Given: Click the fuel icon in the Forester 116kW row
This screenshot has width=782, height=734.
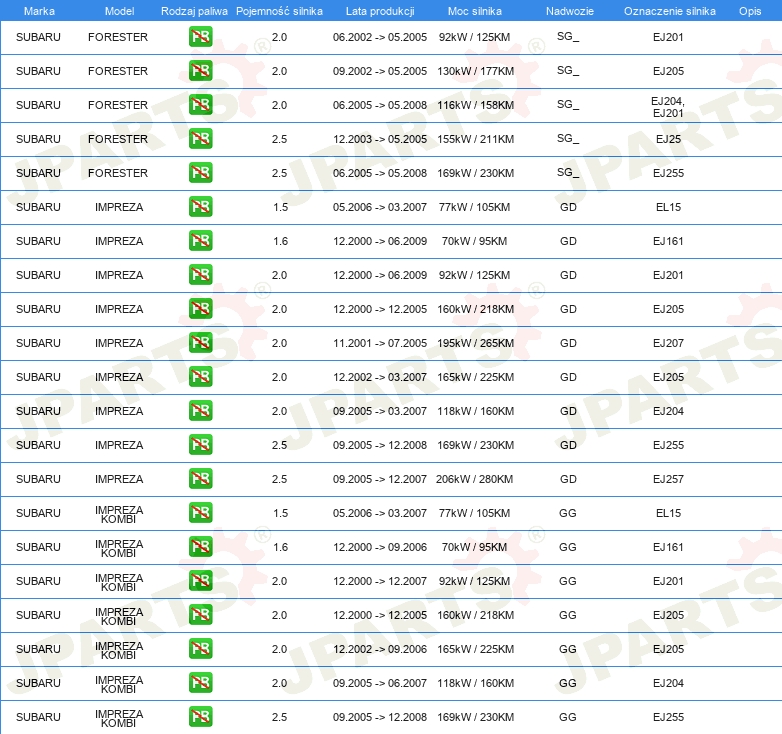Looking at the screenshot, I should click(200, 105).
